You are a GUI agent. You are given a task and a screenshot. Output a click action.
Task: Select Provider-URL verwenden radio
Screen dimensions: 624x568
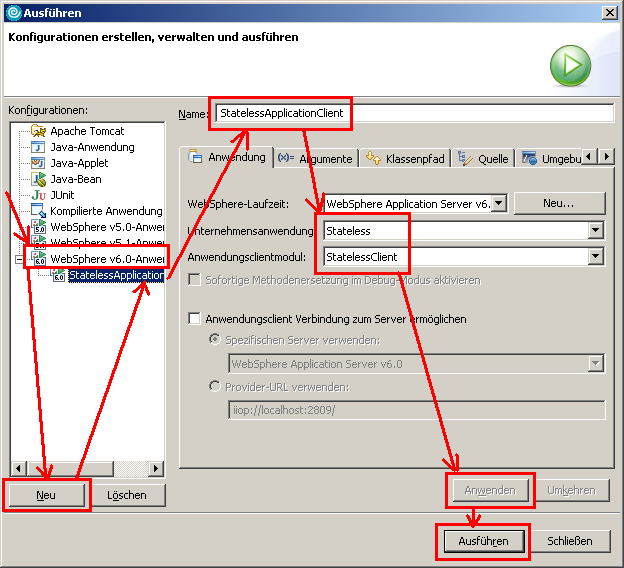click(214, 386)
